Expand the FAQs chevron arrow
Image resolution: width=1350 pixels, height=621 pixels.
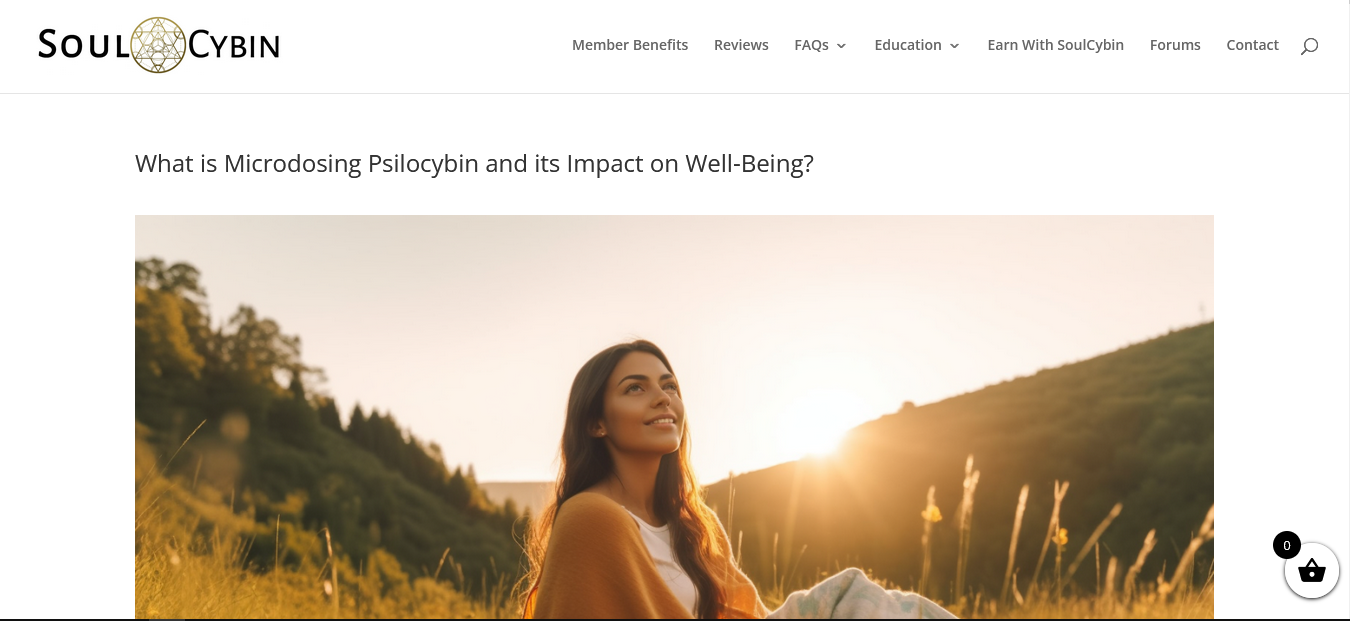[841, 46]
